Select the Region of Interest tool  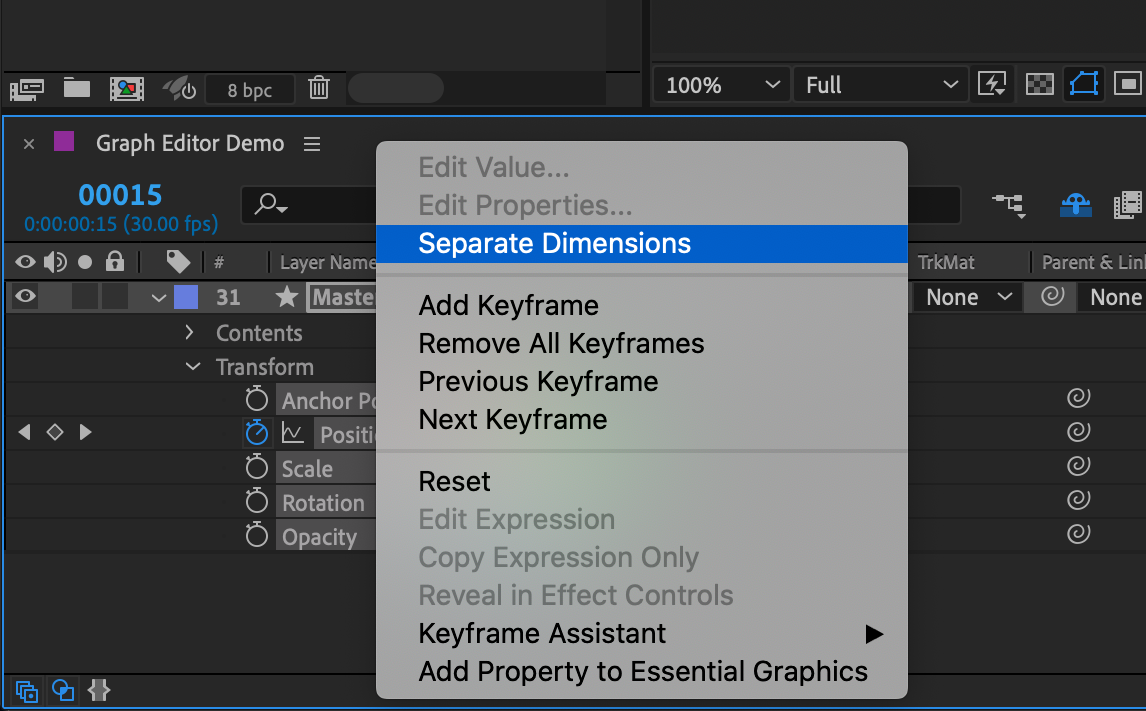[1083, 84]
